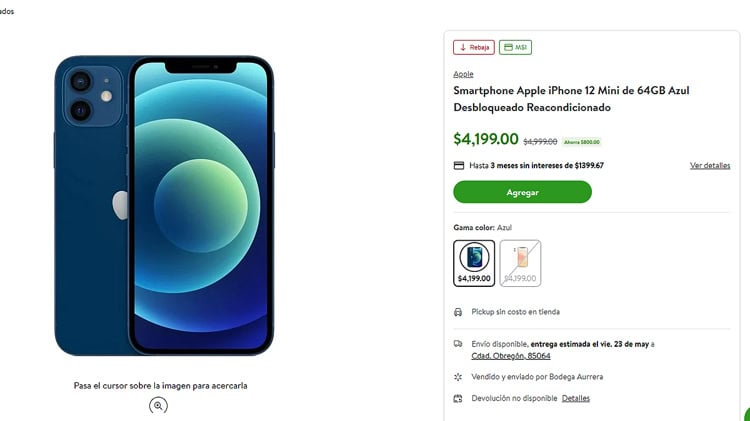
Task: Click the credit card icon beside the installments text
Action: 458,166
